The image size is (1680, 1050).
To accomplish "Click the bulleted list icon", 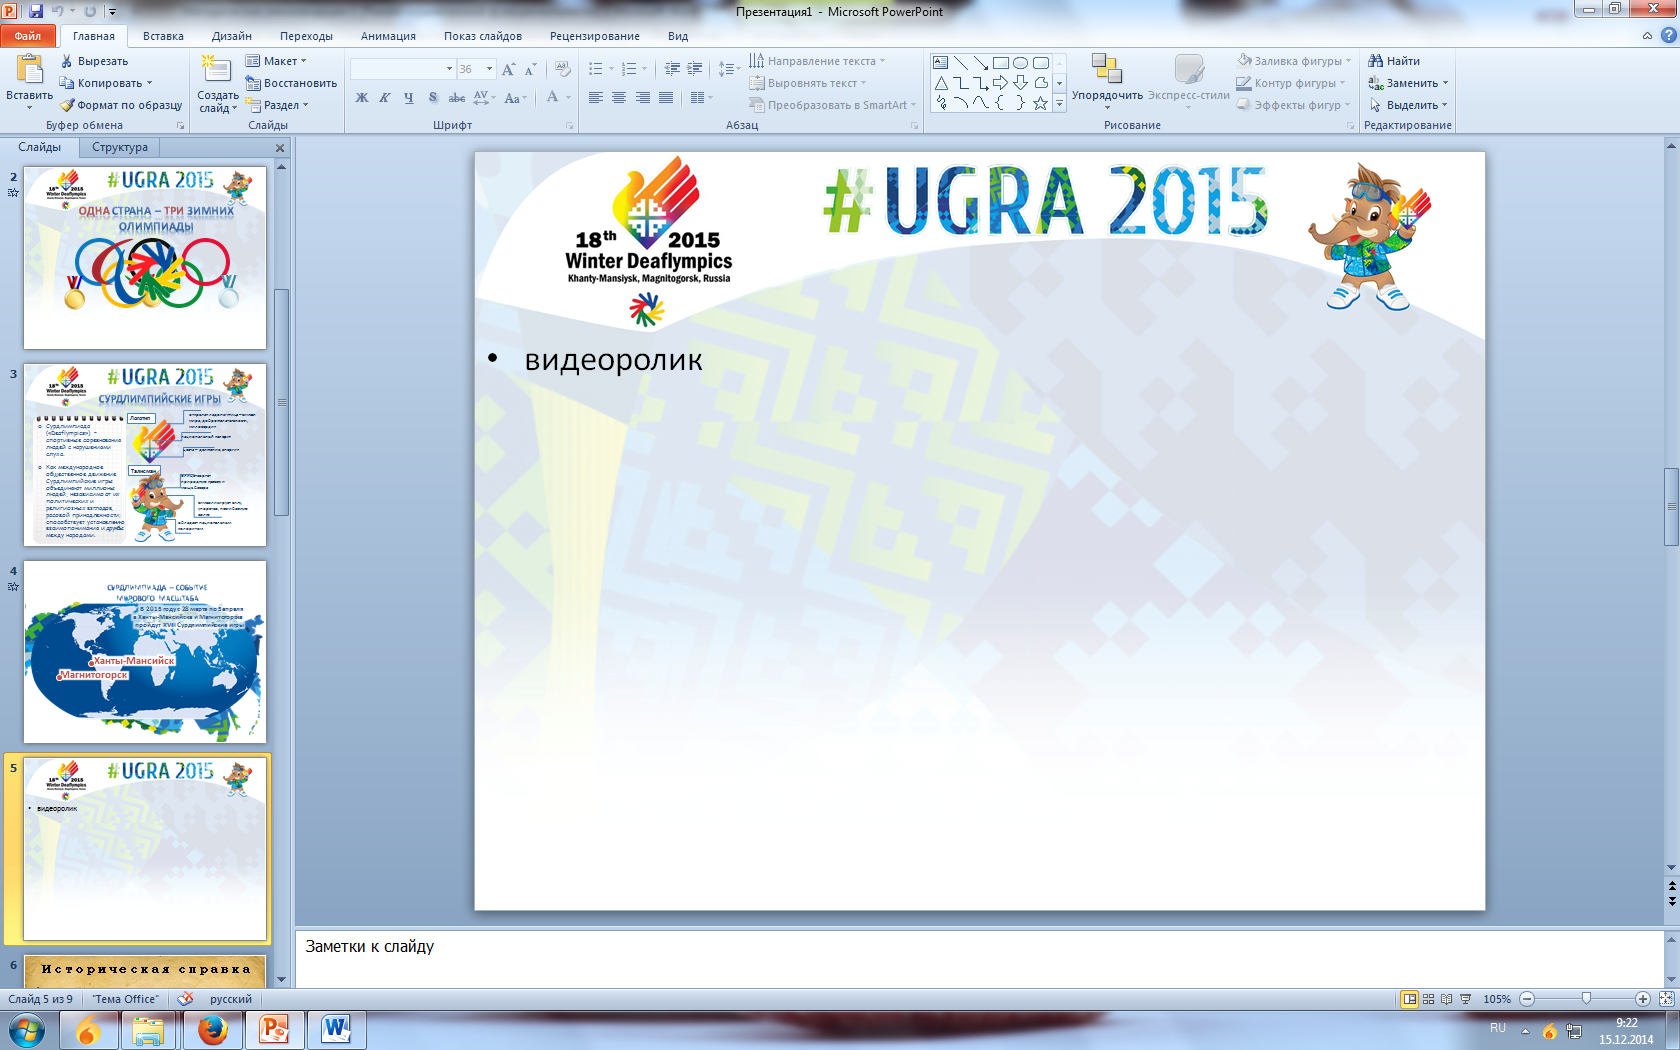I will pos(596,69).
